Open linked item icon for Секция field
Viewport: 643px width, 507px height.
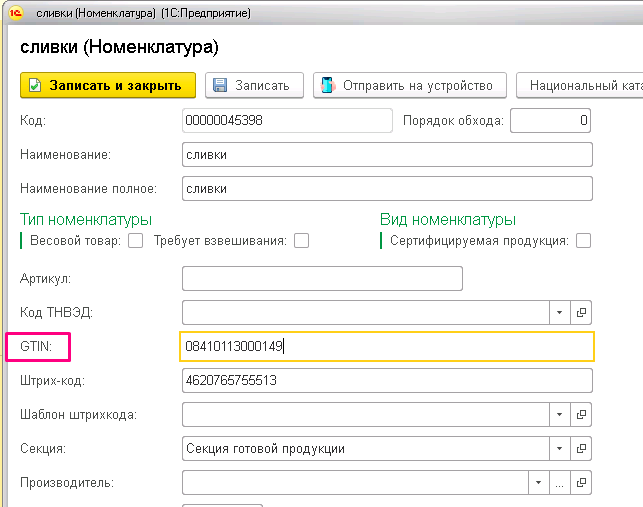click(x=581, y=448)
